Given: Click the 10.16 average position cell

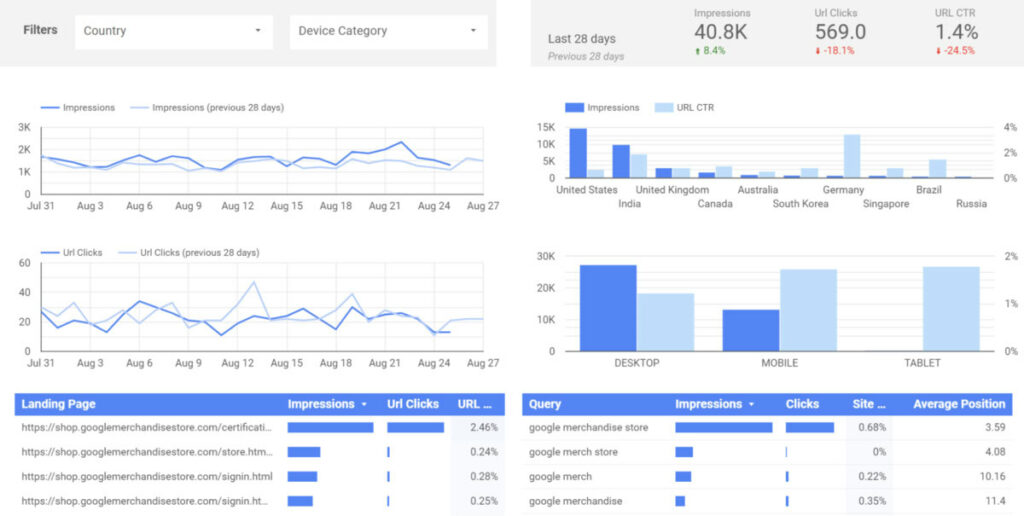Looking at the screenshot, I should (993, 477).
